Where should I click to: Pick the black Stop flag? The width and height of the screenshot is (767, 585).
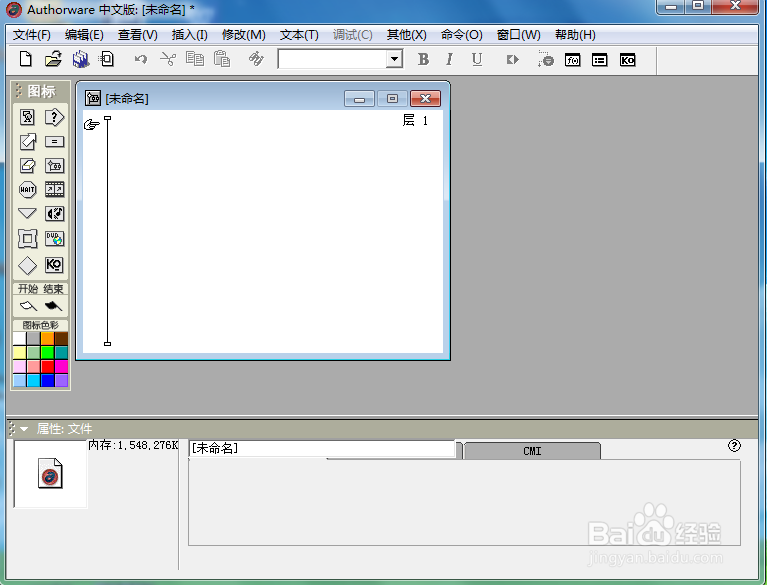[53, 306]
